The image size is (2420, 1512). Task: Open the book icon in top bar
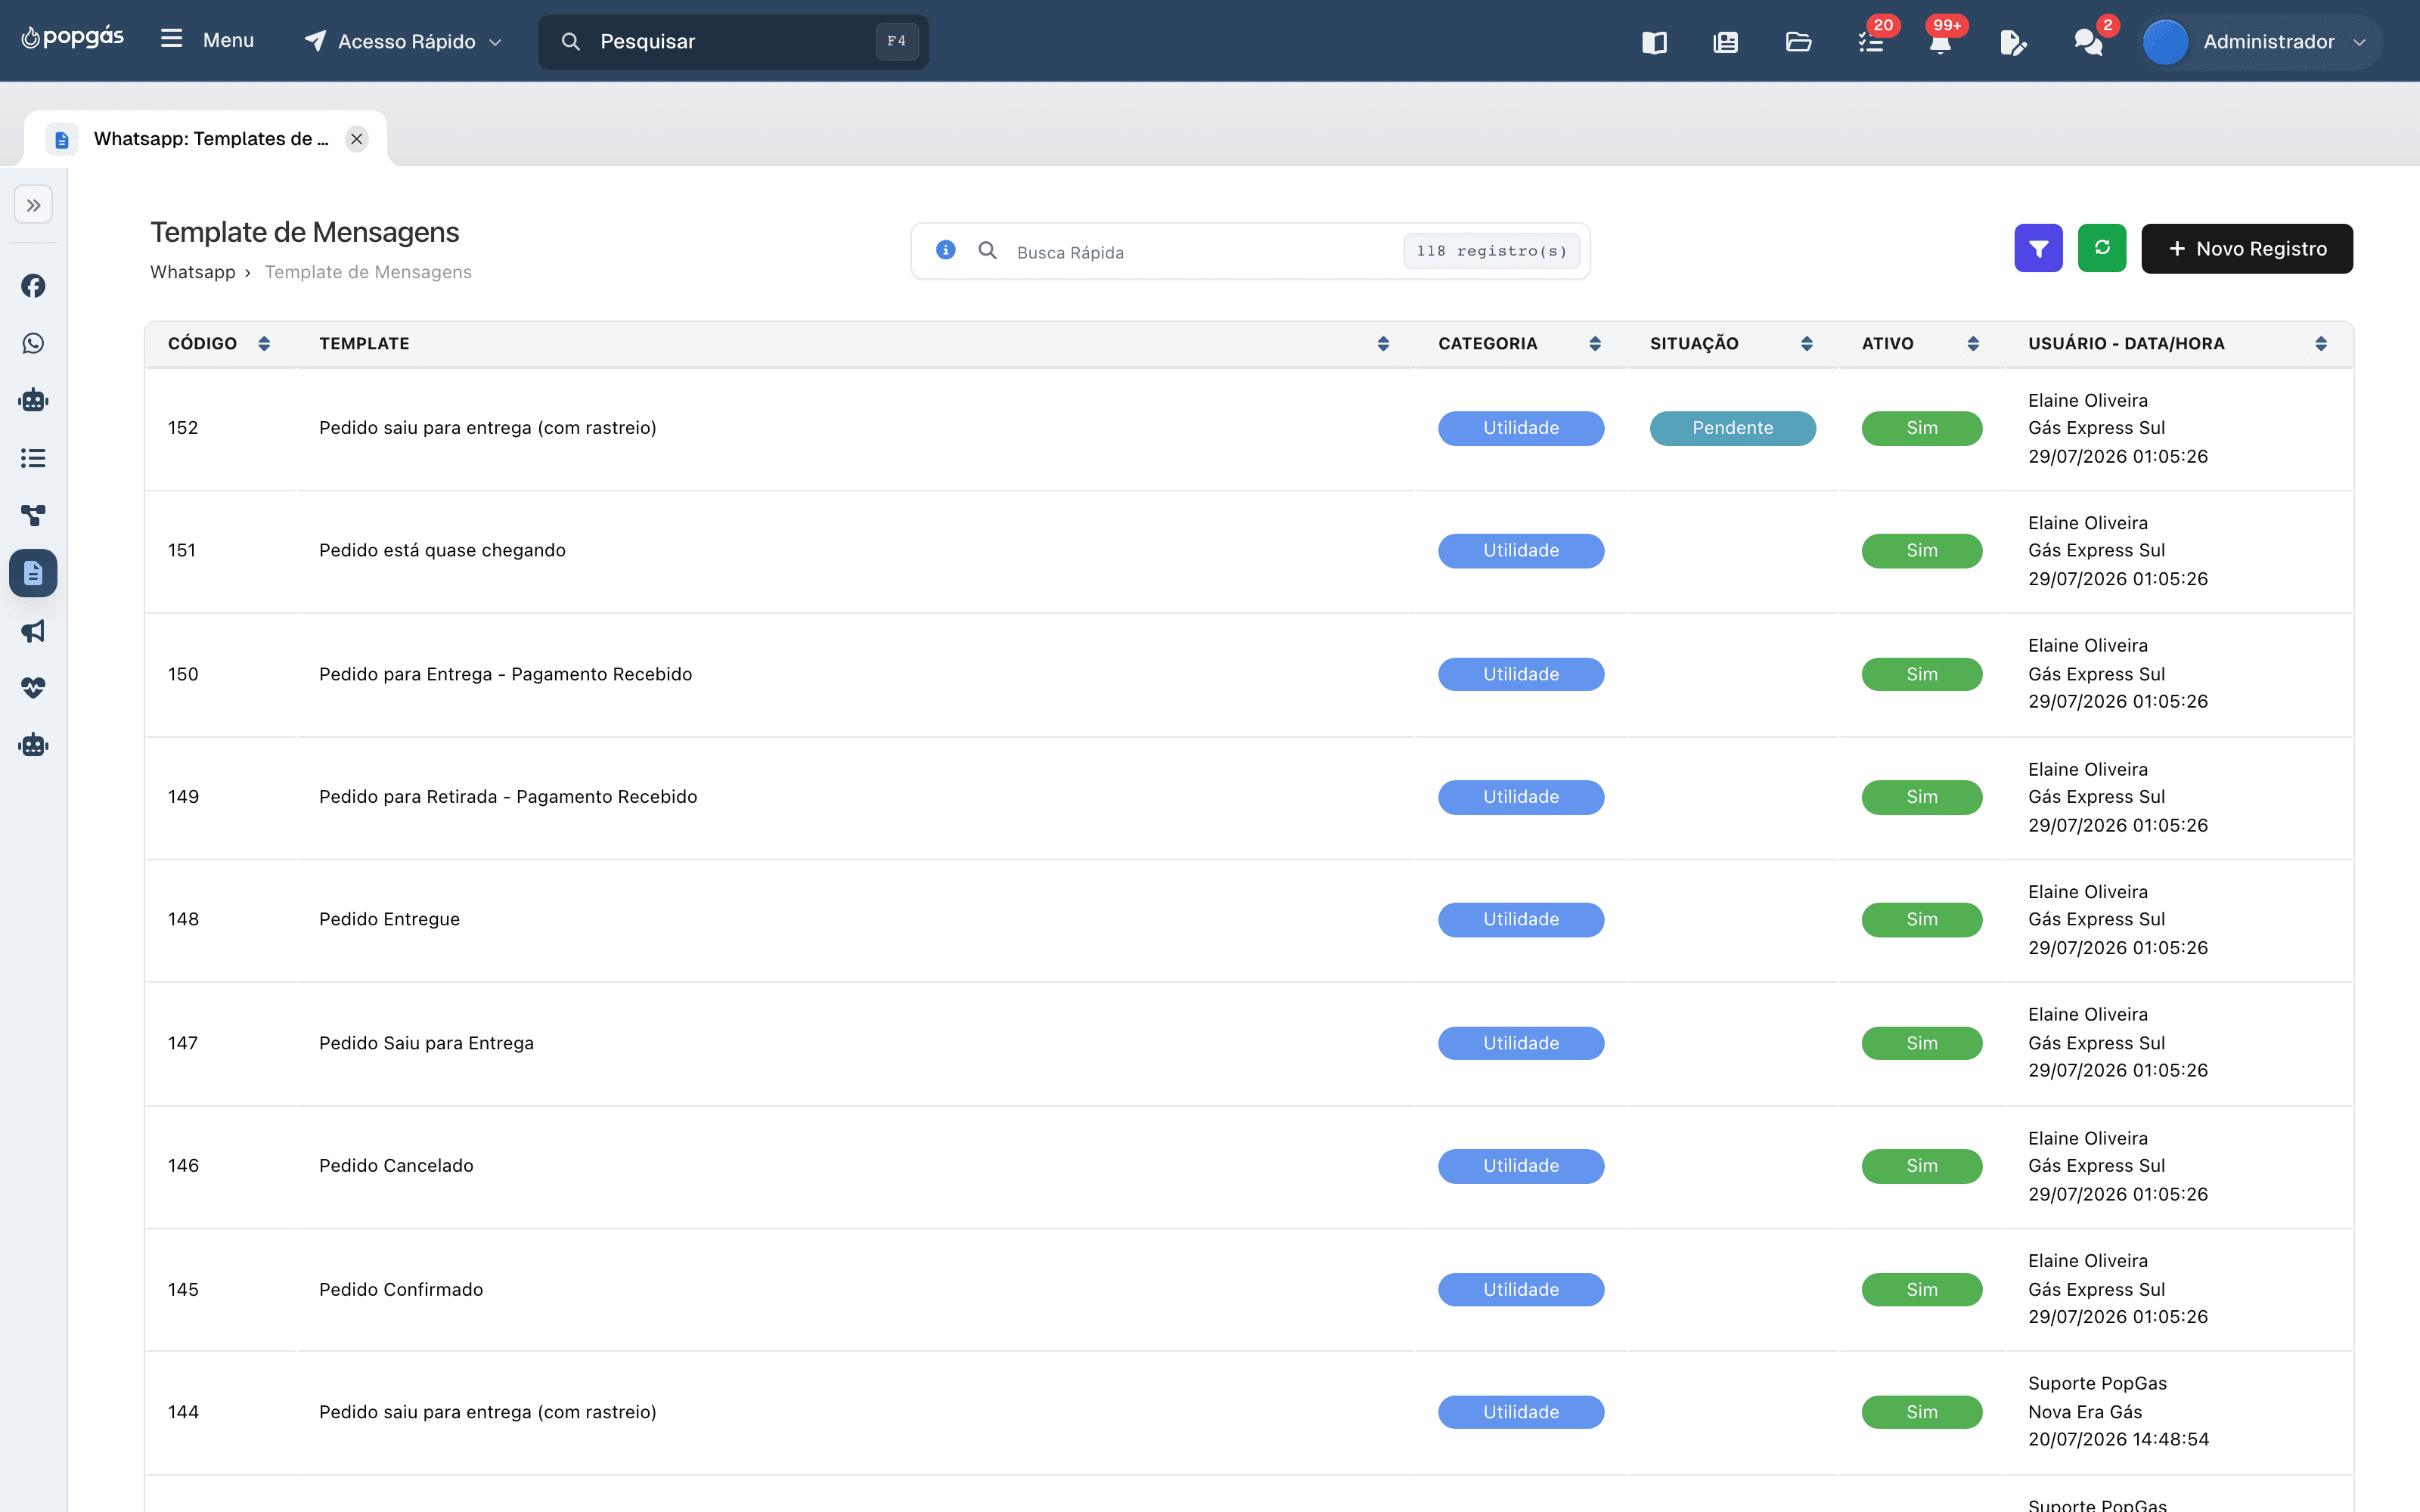tap(1654, 42)
